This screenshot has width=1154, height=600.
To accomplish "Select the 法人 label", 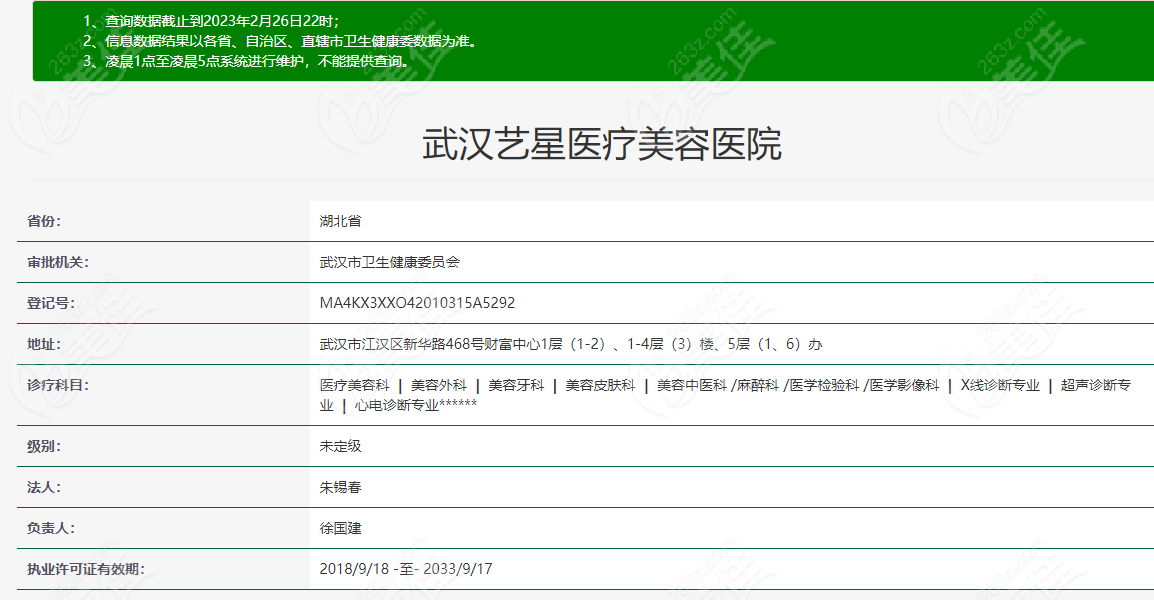I will point(44,487).
